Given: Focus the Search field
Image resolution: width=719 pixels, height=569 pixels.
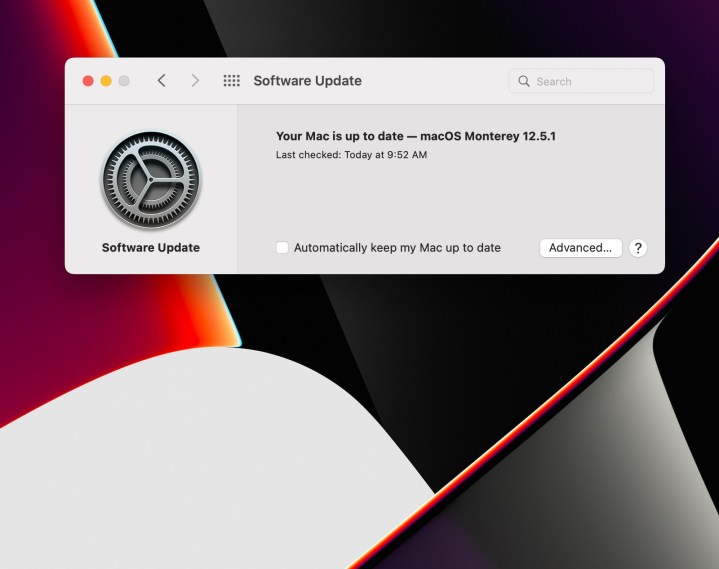Looking at the screenshot, I should [581, 81].
